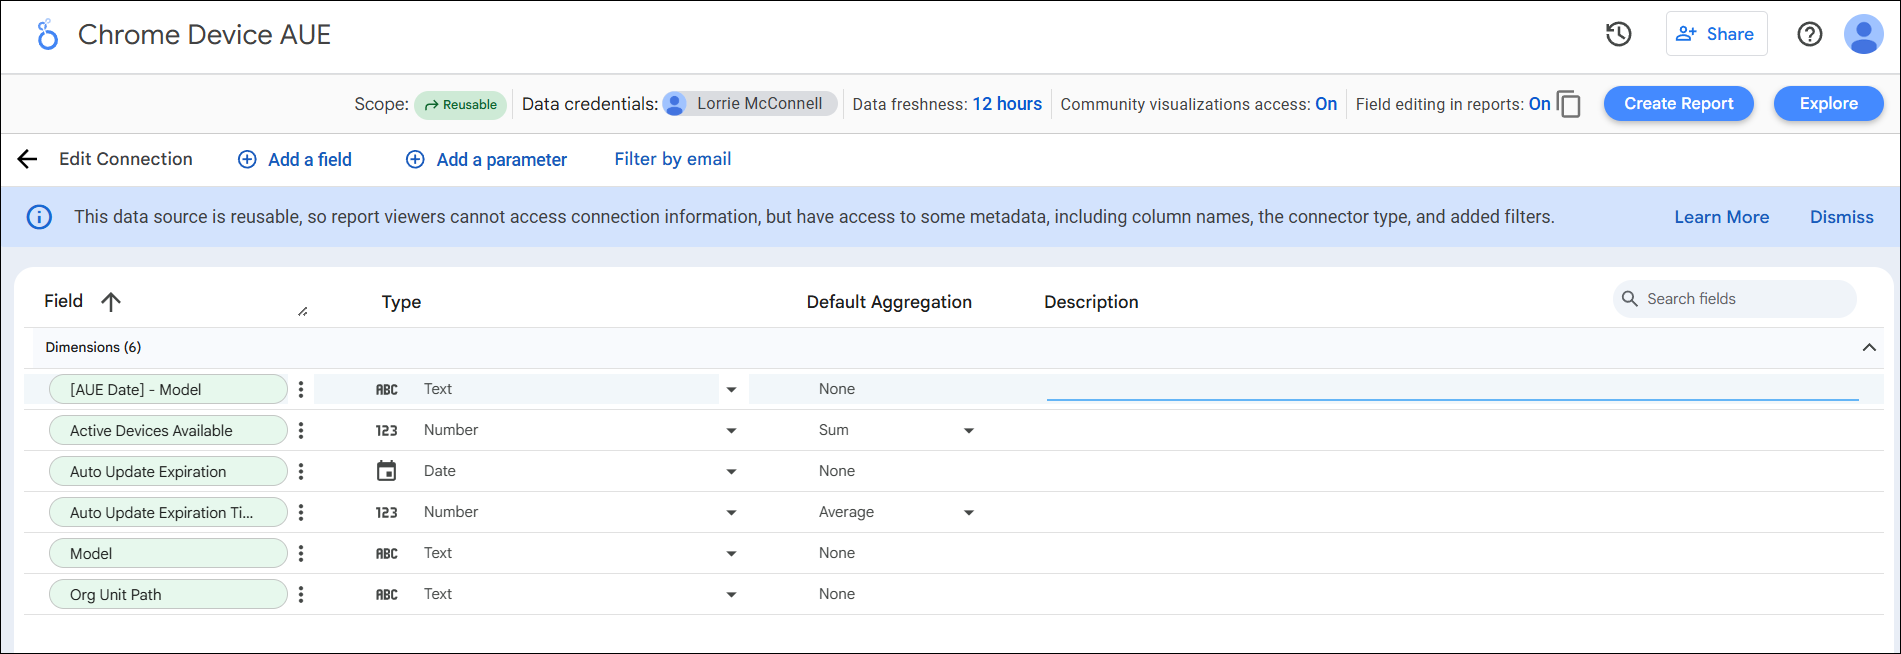
Task: Click description field for [AUE Date] - Model
Action: pyautogui.click(x=1452, y=389)
